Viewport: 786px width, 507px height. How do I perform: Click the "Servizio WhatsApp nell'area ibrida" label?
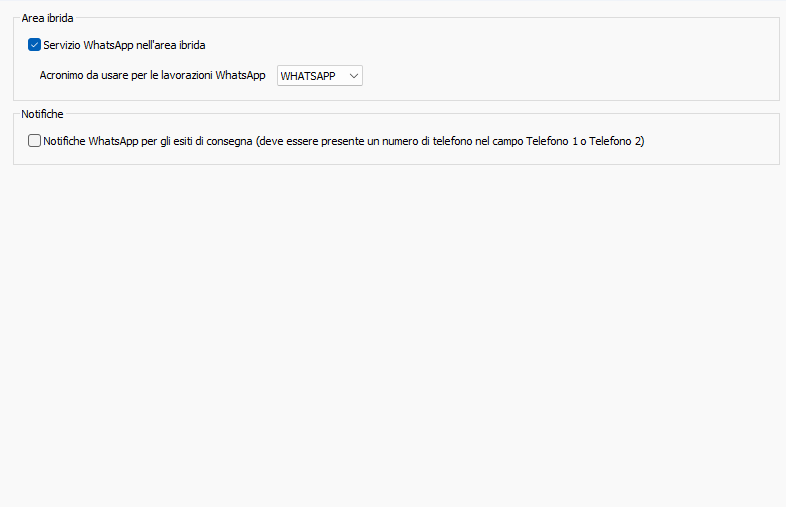(124, 45)
